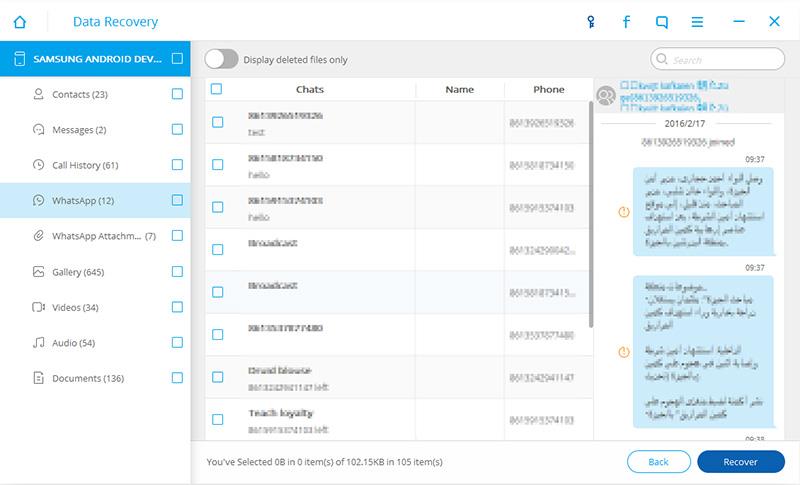800x485 pixels.
Task: Sort by the Phone column header
Action: [x=548, y=89]
